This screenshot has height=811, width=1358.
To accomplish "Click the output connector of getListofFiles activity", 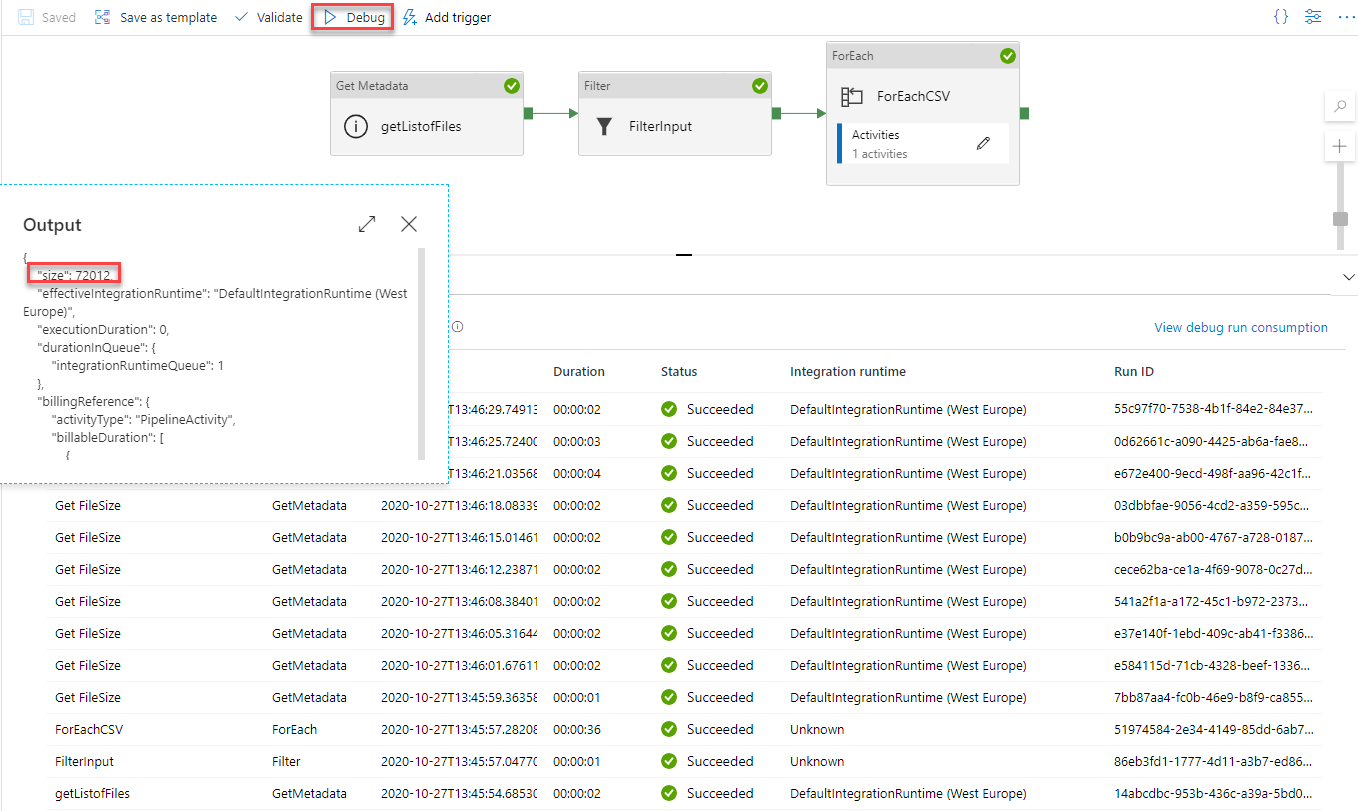I will coord(528,113).
